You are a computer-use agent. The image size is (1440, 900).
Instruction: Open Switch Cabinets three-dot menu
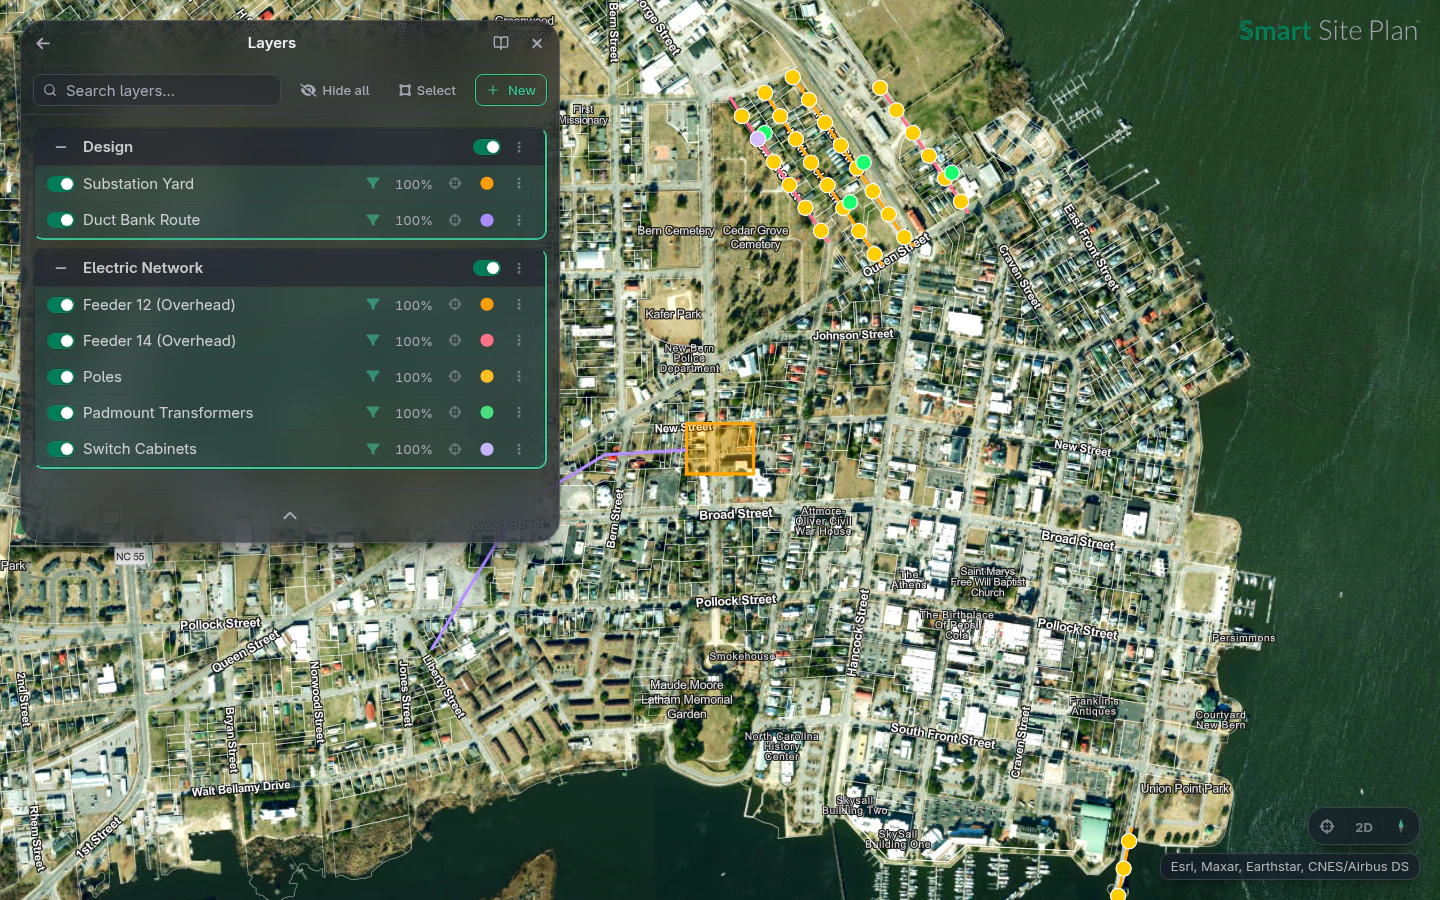(x=519, y=449)
